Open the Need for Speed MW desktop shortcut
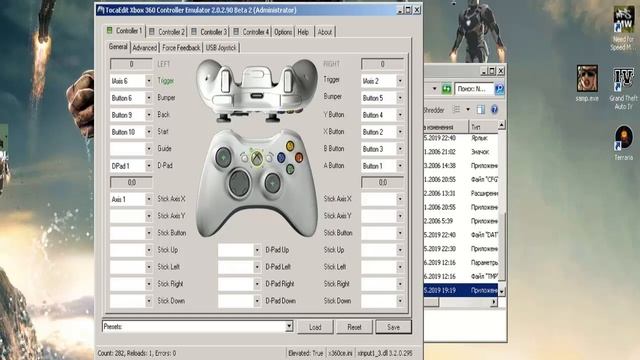Image resolution: width=640 pixels, height=360 pixels. pyautogui.click(x=623, y=27)
